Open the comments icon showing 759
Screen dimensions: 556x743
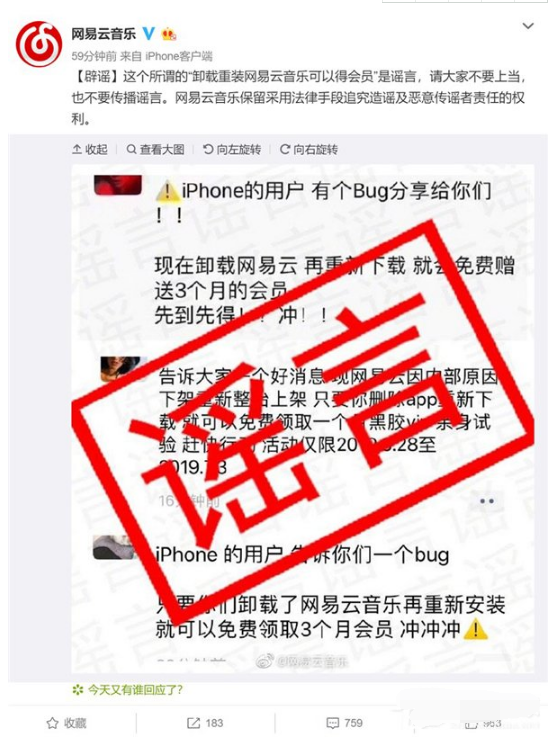click(x=345, y=723)
